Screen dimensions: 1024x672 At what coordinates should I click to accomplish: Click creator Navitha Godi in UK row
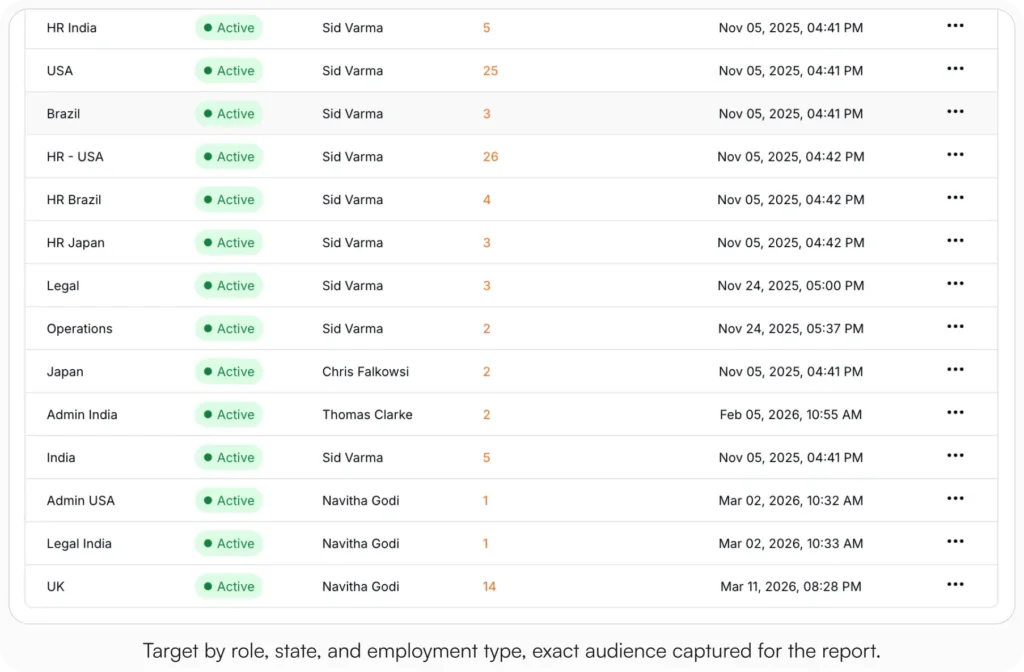pos(360,586)
